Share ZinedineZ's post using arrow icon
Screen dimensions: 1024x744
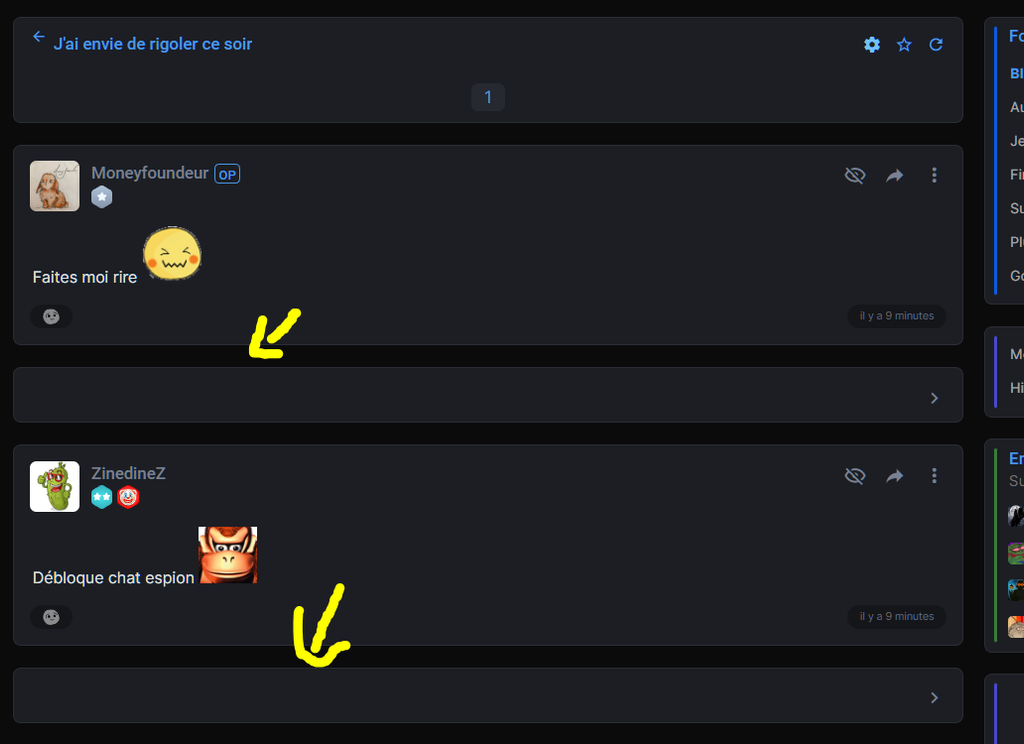894,476
